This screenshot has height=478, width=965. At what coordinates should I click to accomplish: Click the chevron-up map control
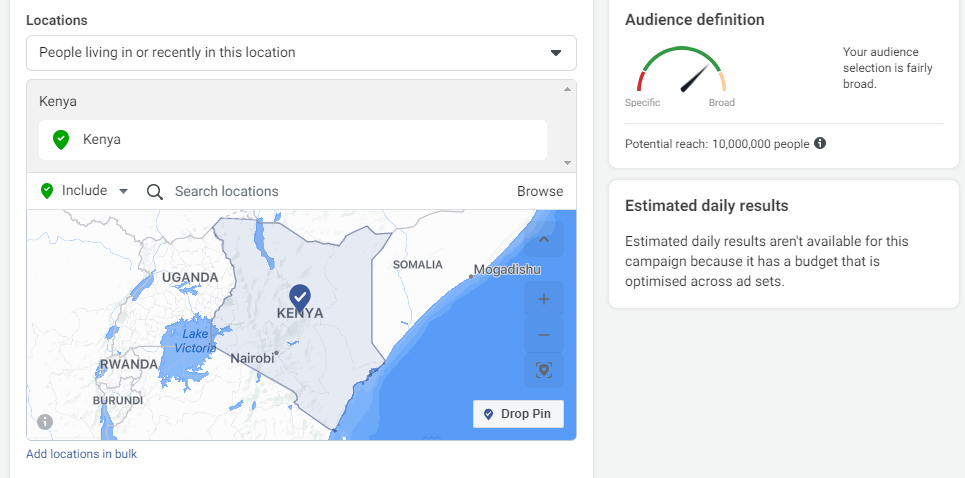coord(544,240)
